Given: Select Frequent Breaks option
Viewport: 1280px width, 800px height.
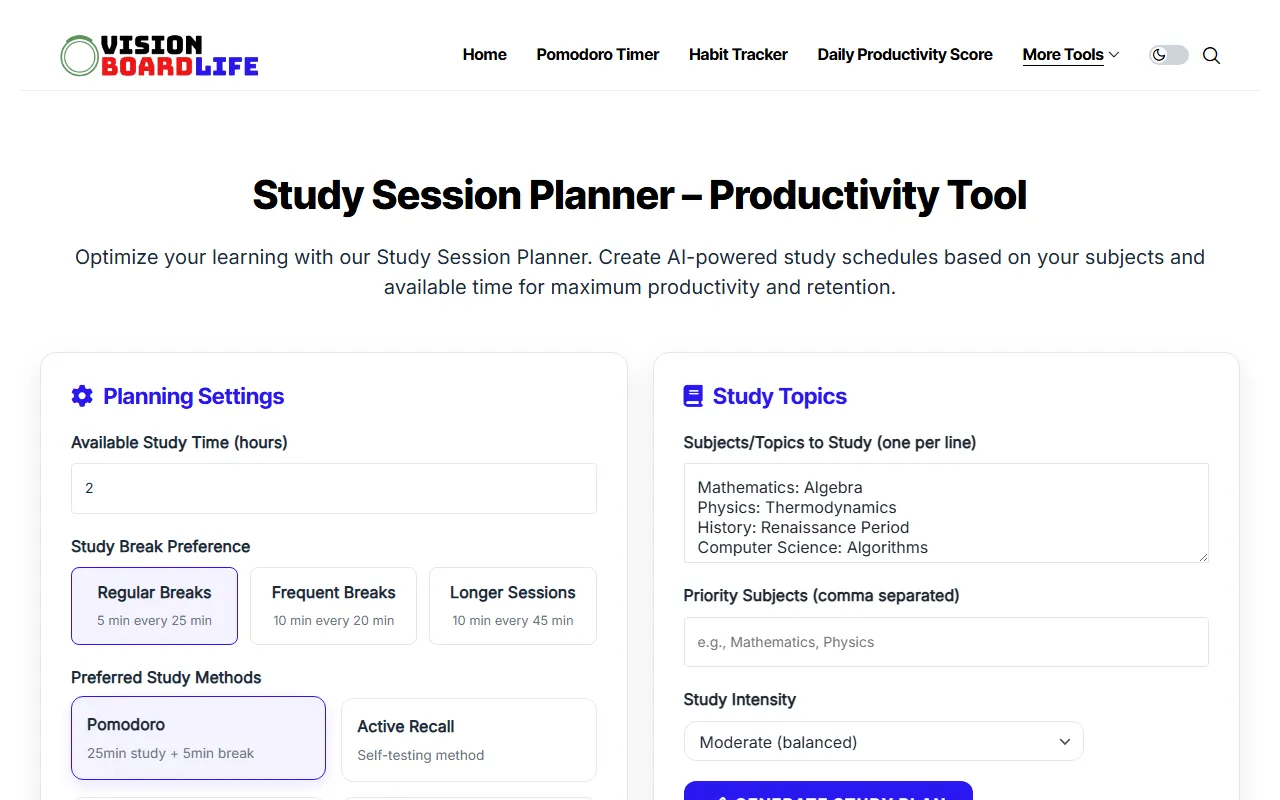Looking at the screenshot, I should point(333,606).
